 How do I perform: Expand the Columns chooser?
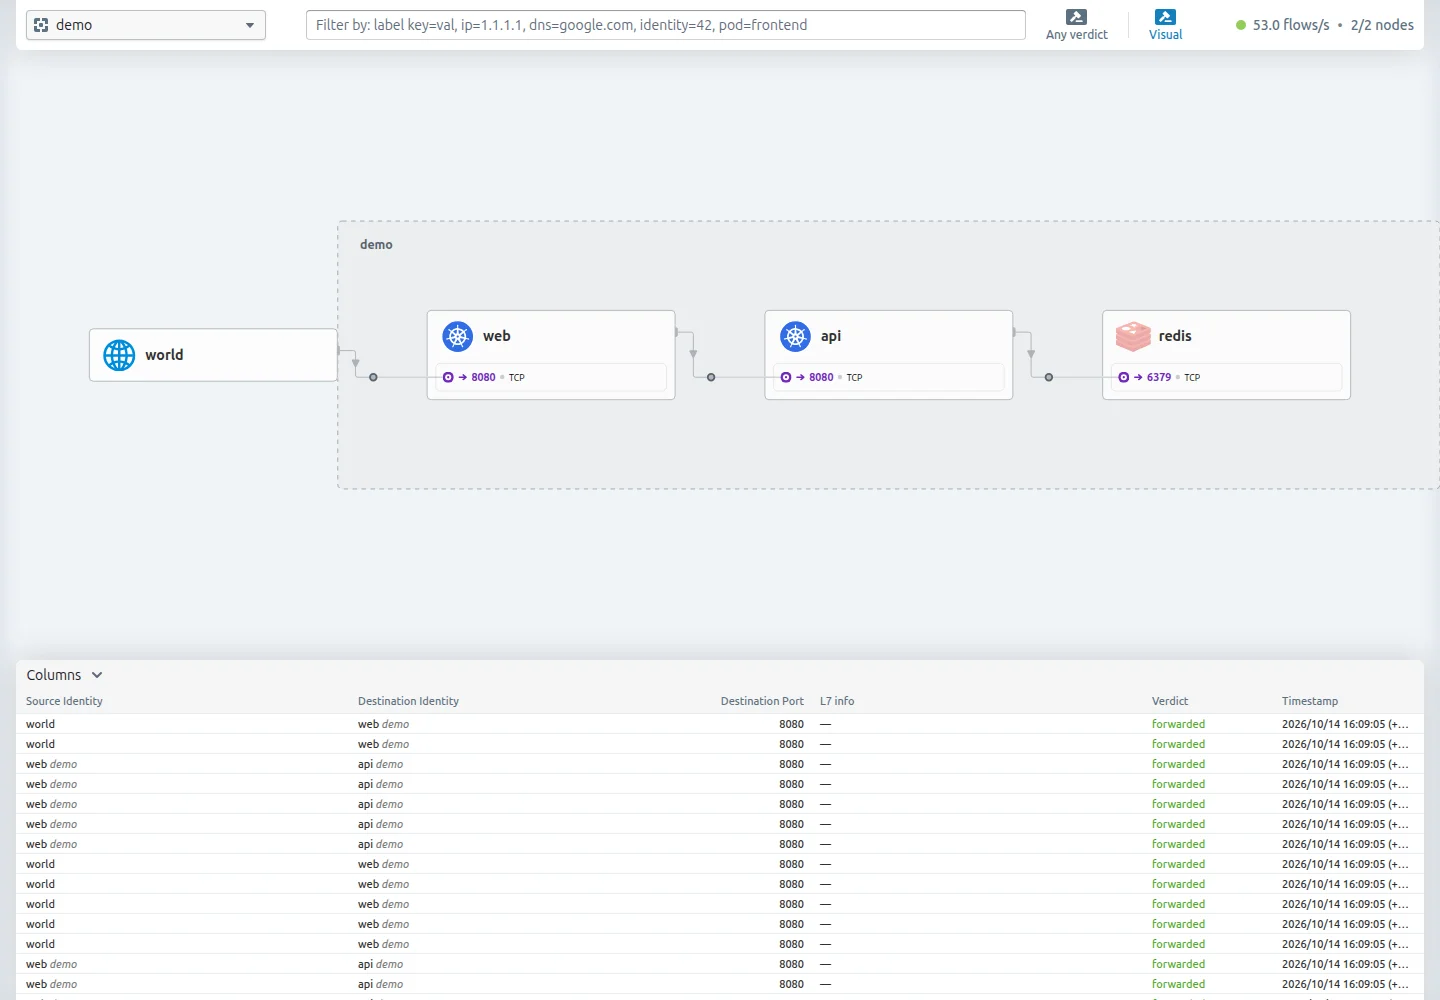tap(65, 675)
